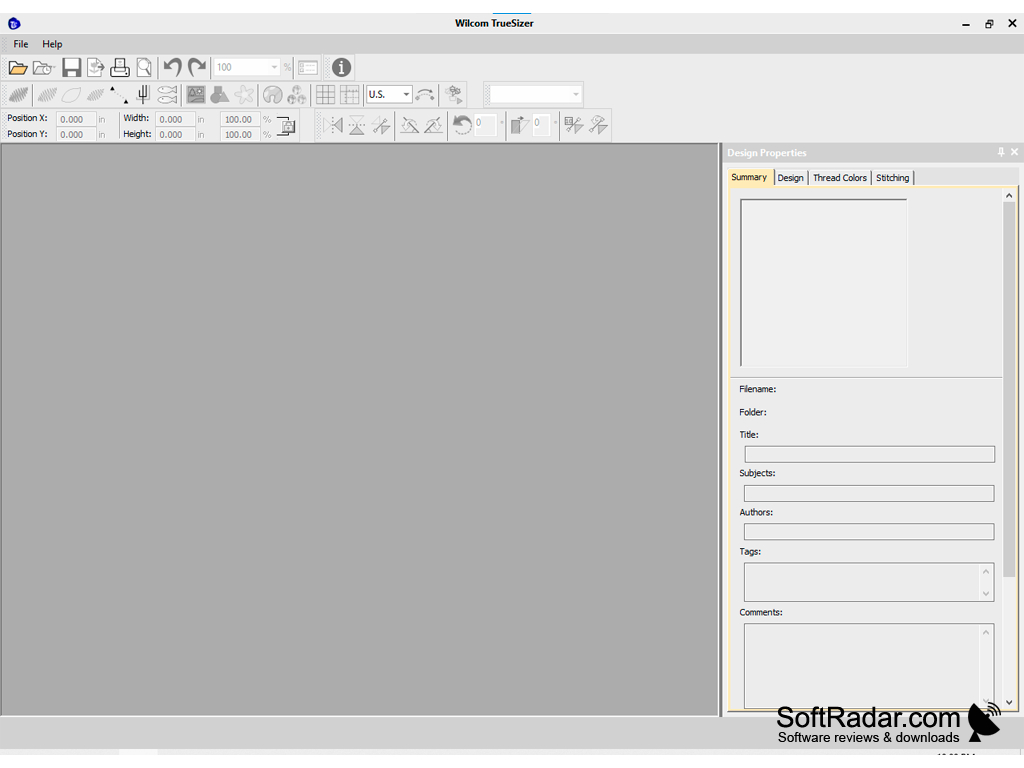This screenshot has height=768, width=1024.
Task: Click the rotate by angle curved arrow icon
Action: (x=462, y=125)
